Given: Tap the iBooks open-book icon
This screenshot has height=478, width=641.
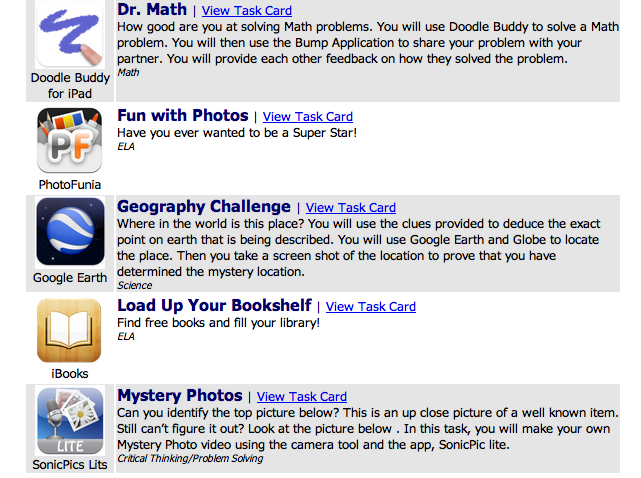Looking at the screenshot, I should 70,331.
